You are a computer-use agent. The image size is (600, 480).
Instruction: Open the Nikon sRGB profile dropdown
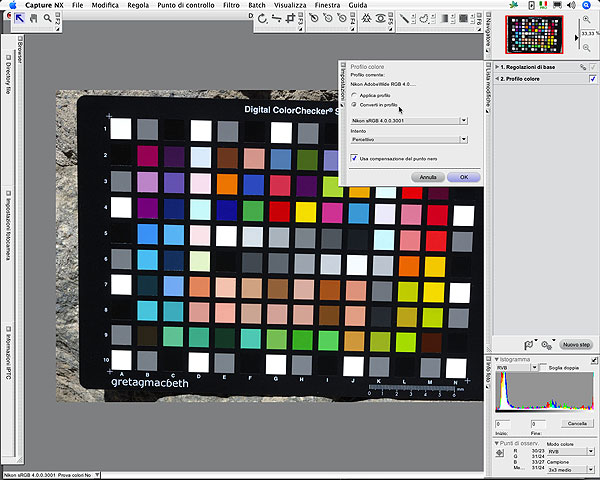[x=409, y=121]
